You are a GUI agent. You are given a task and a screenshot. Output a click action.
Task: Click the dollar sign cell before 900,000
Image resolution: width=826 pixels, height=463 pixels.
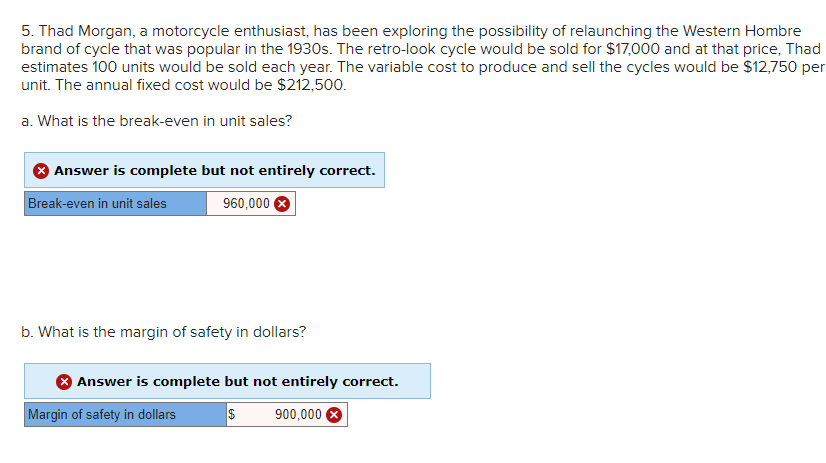(x=233, y=415)
